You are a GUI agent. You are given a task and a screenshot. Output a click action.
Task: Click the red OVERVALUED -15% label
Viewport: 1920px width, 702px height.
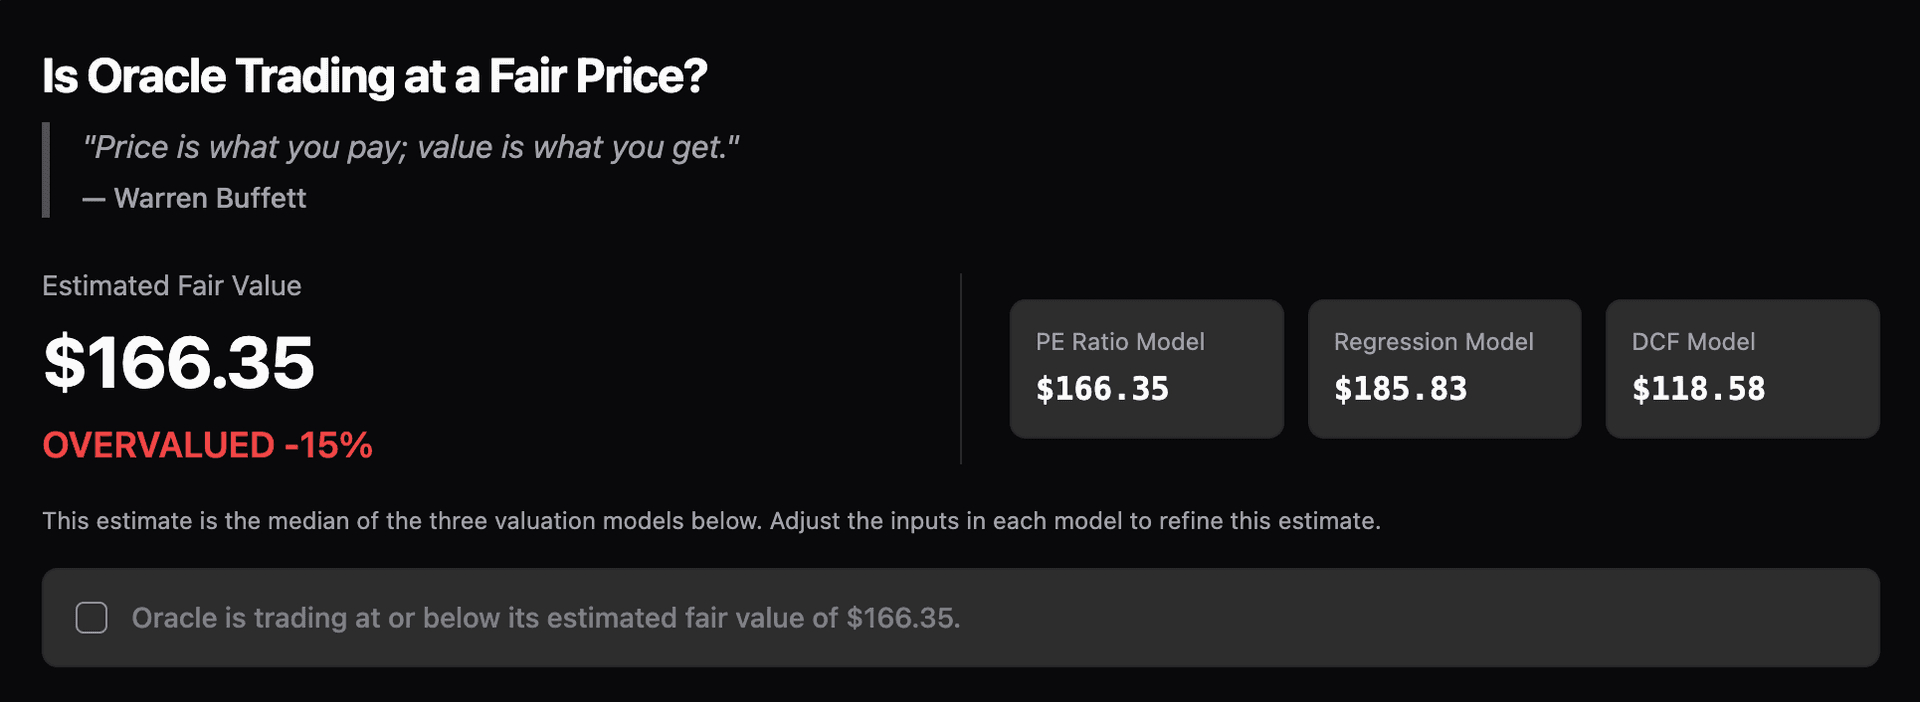point(207,445)
